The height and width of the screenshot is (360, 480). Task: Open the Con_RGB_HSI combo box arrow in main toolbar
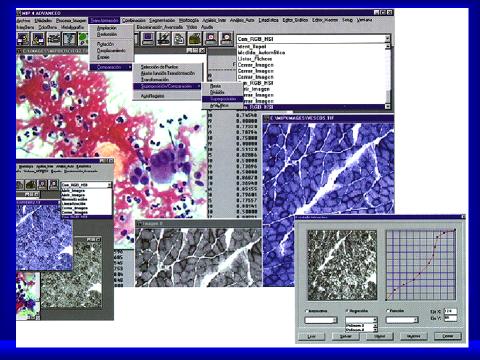point(387,39)
